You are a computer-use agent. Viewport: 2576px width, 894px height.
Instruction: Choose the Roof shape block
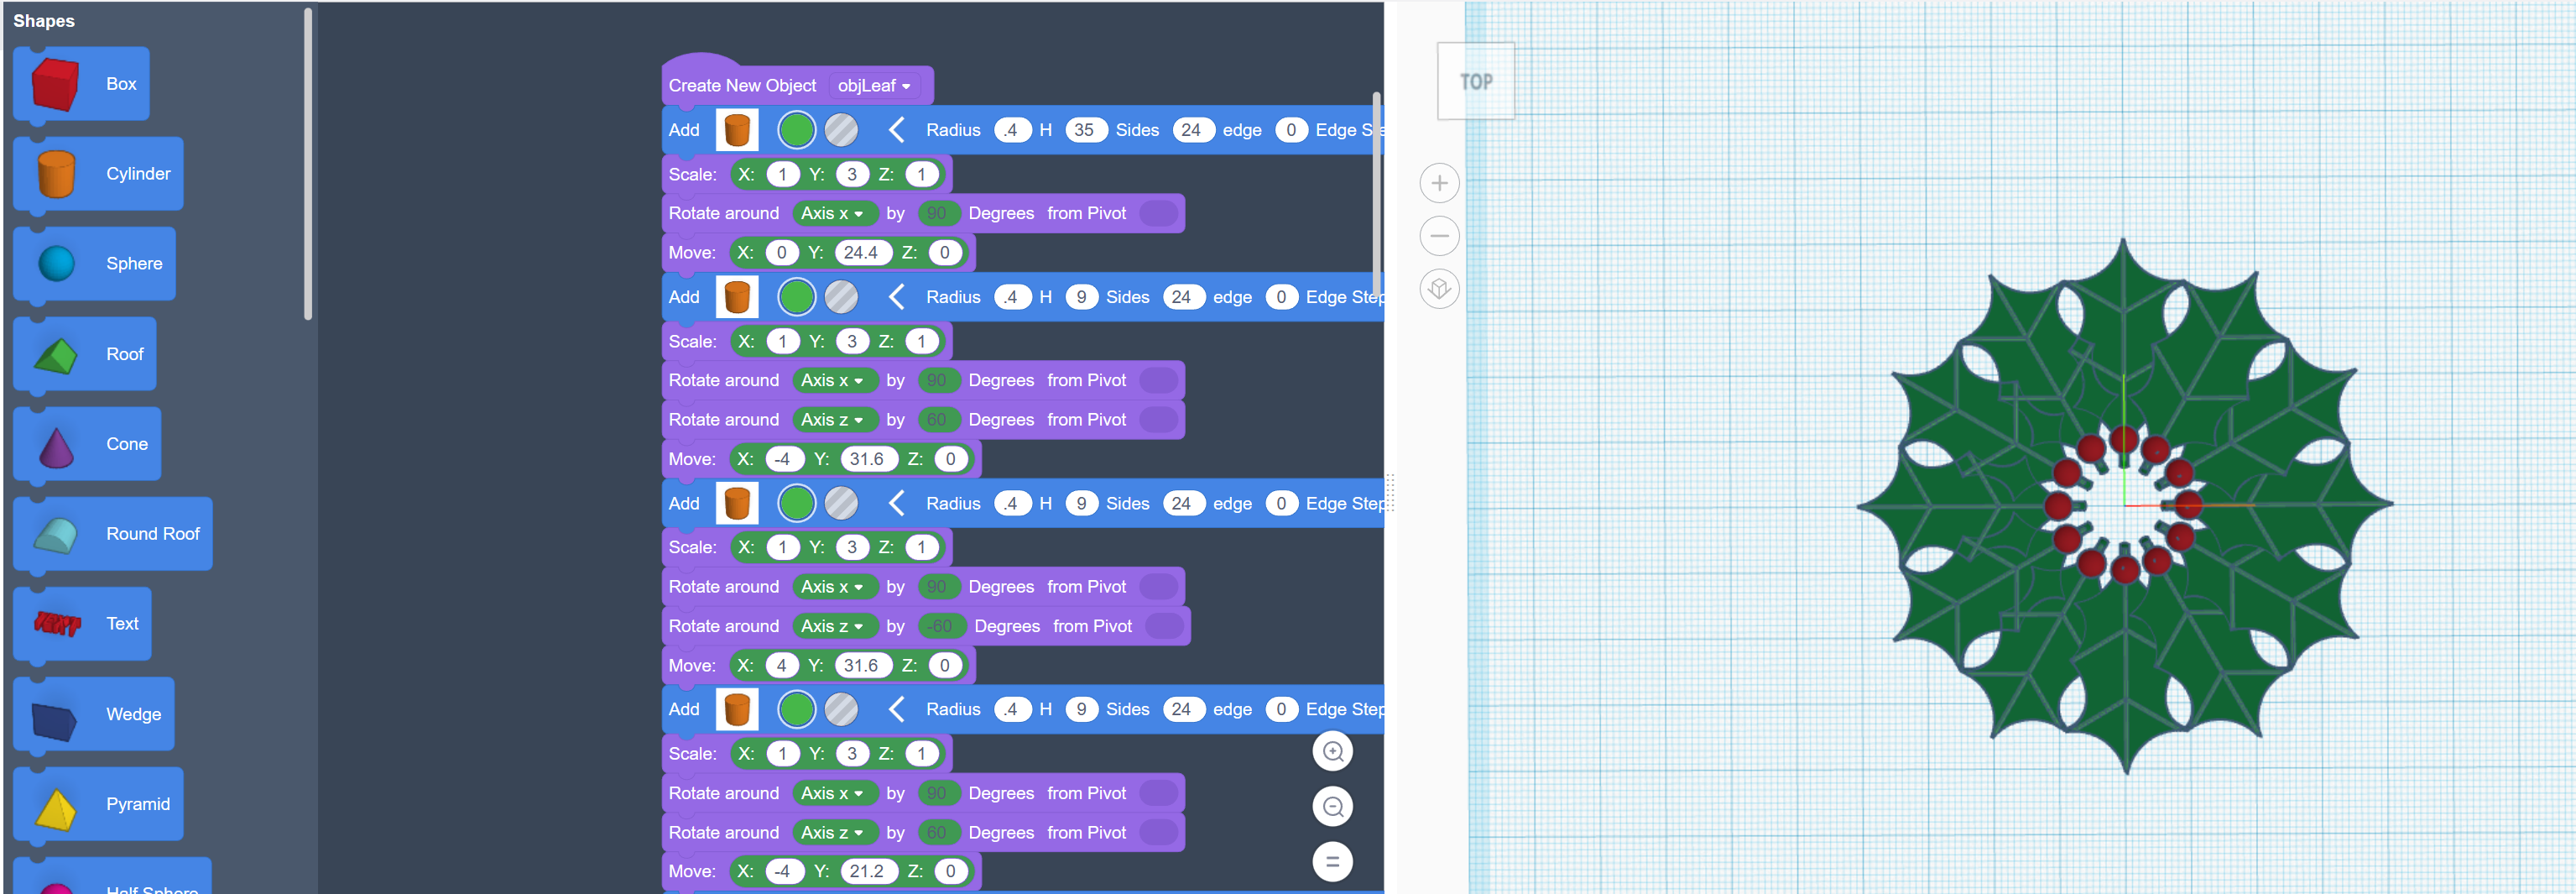(x=85, y=354)
